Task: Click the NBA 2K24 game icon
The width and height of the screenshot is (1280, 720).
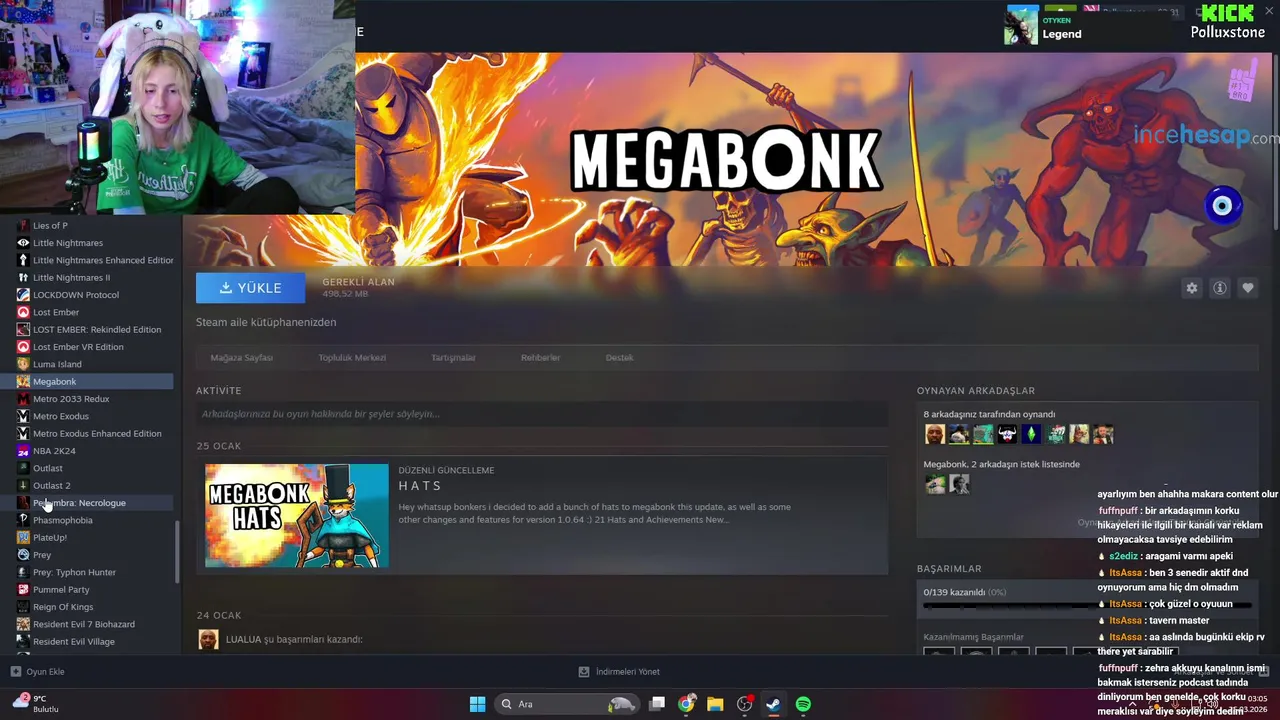Action: (x=23, y=451)
